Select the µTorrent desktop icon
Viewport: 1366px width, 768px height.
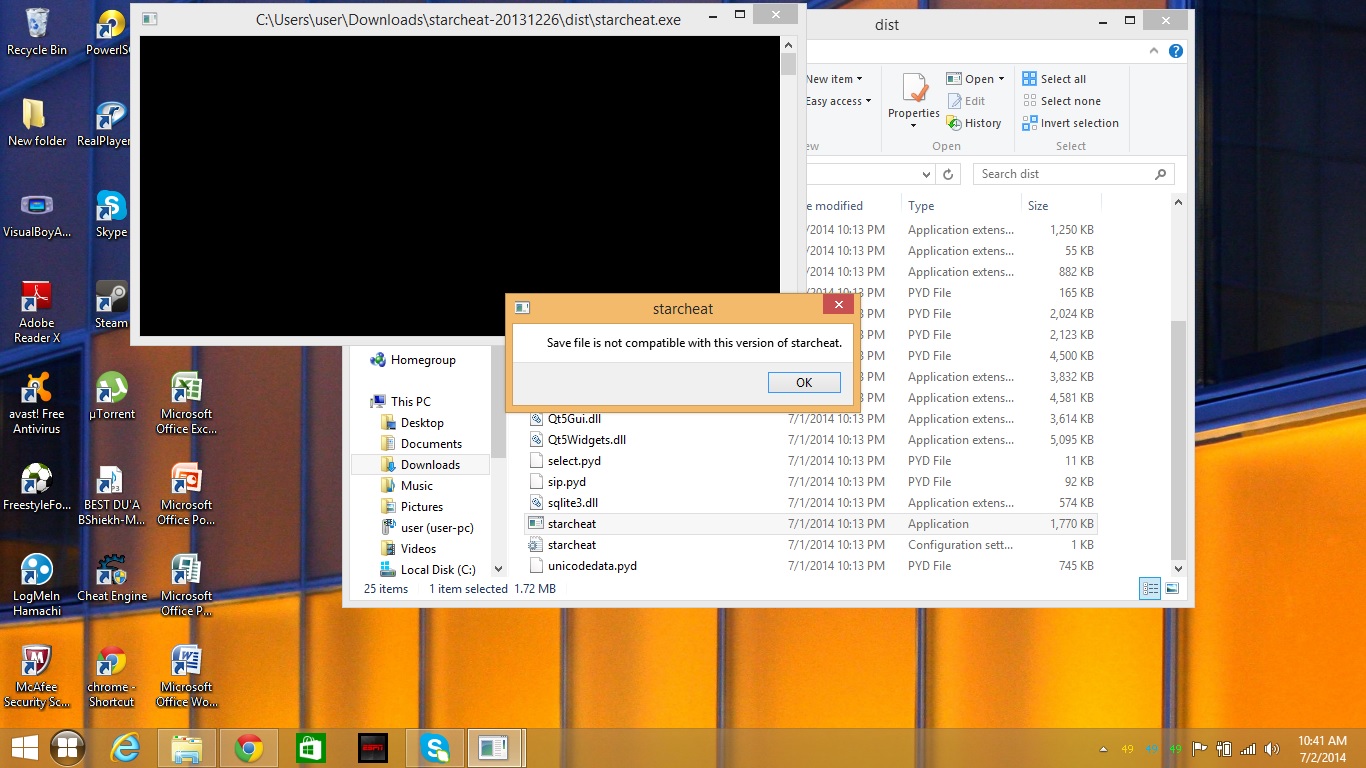tap(111, 396)
